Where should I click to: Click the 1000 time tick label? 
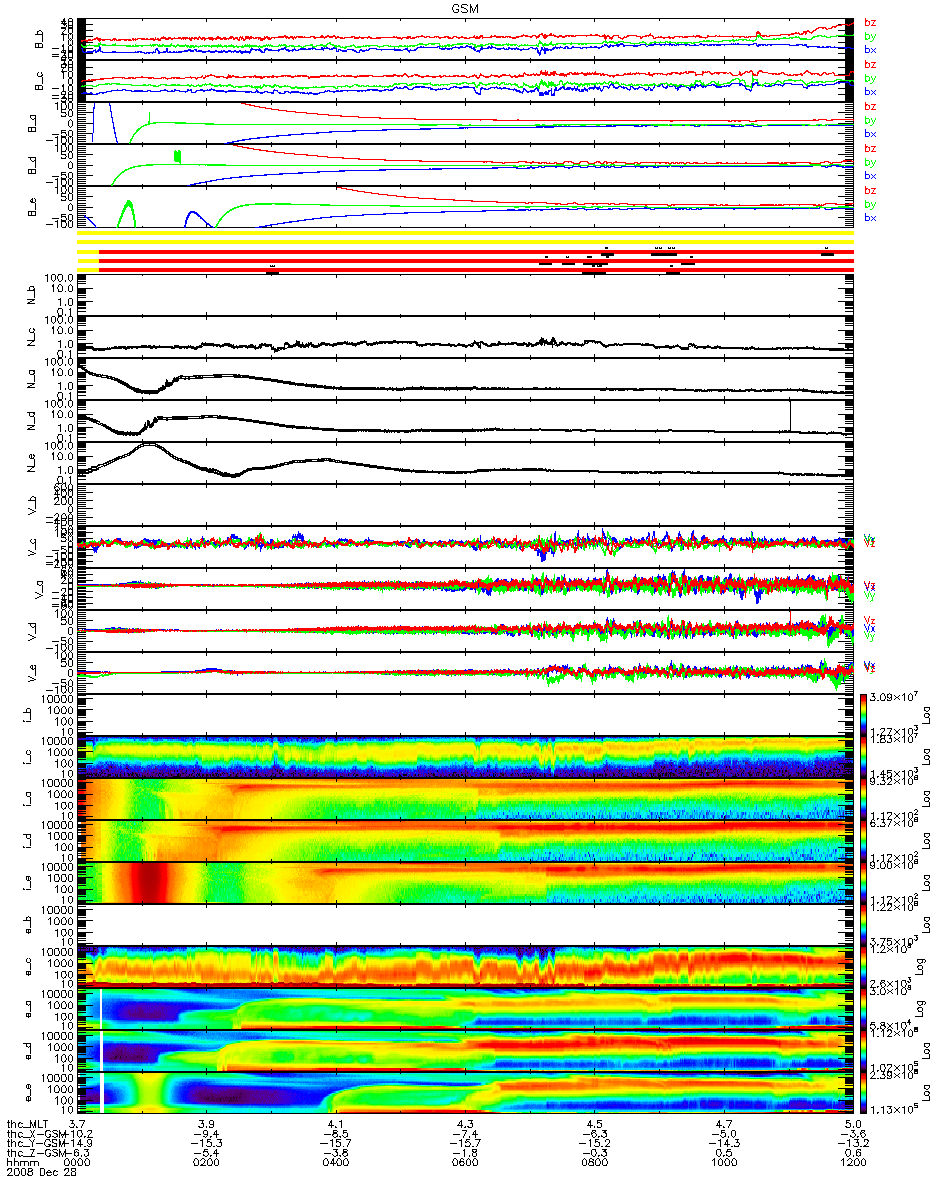point(722,1163)
